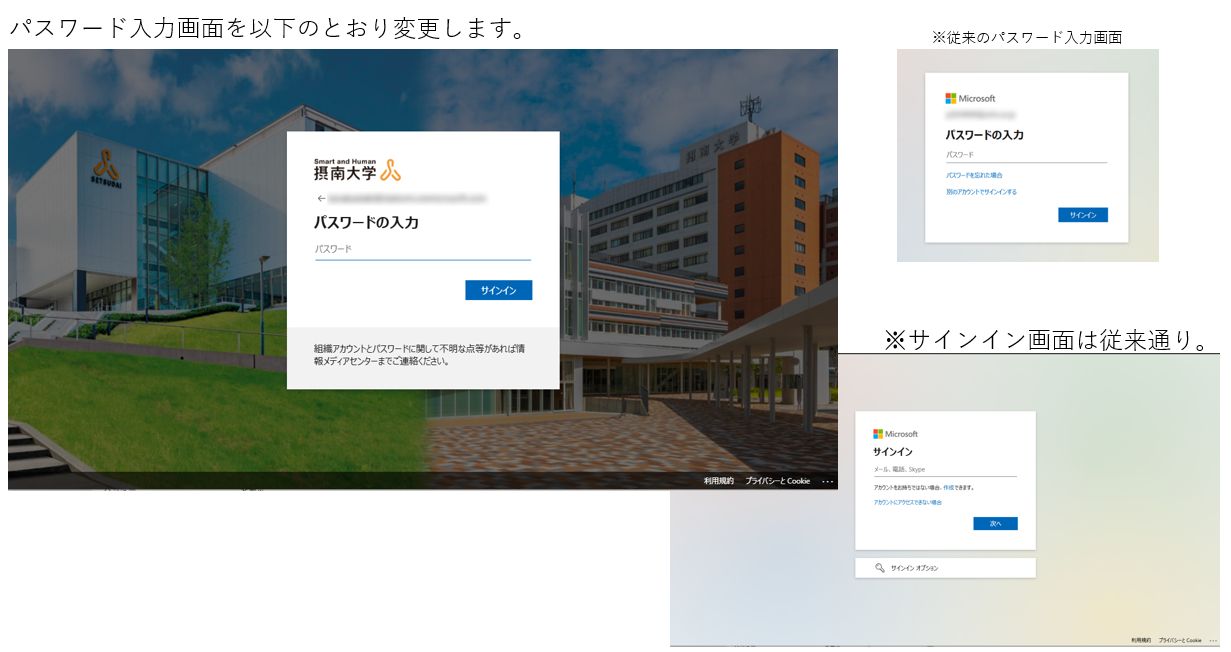Viewport: 1231px width, 652px height.
Task: Open the ellipsis menu on the campus photo footer
Action: (x=827, y=481)
